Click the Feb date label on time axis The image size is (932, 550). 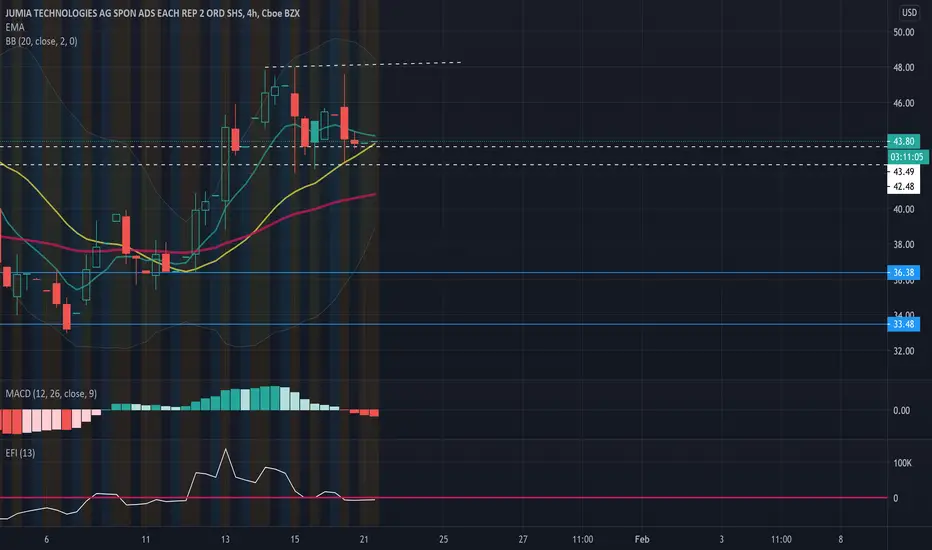click(x=642, y=539)
